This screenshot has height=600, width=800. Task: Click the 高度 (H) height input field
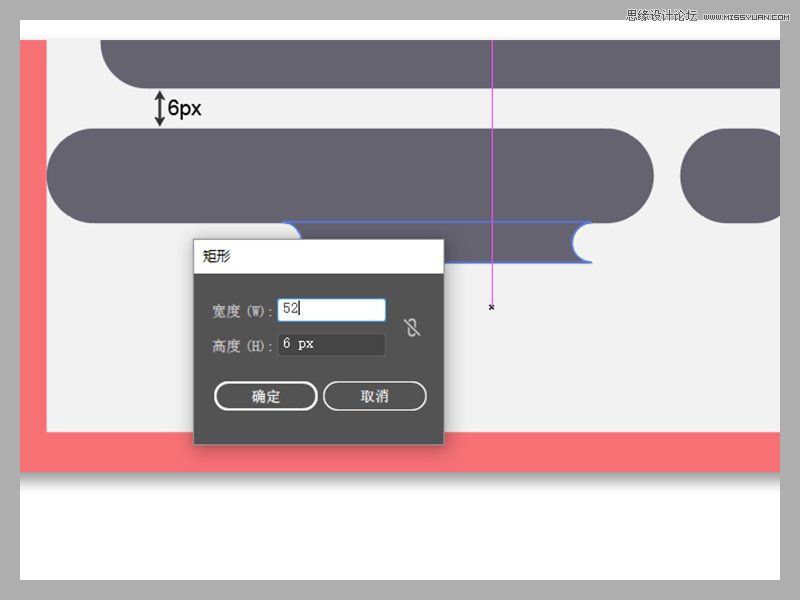[x=331, y=344]
